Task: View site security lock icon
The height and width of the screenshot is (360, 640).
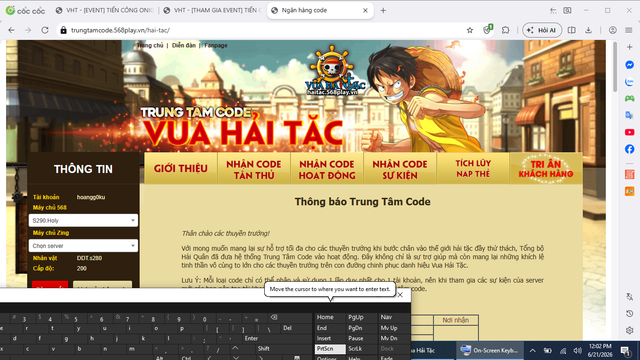Action: 63,30
